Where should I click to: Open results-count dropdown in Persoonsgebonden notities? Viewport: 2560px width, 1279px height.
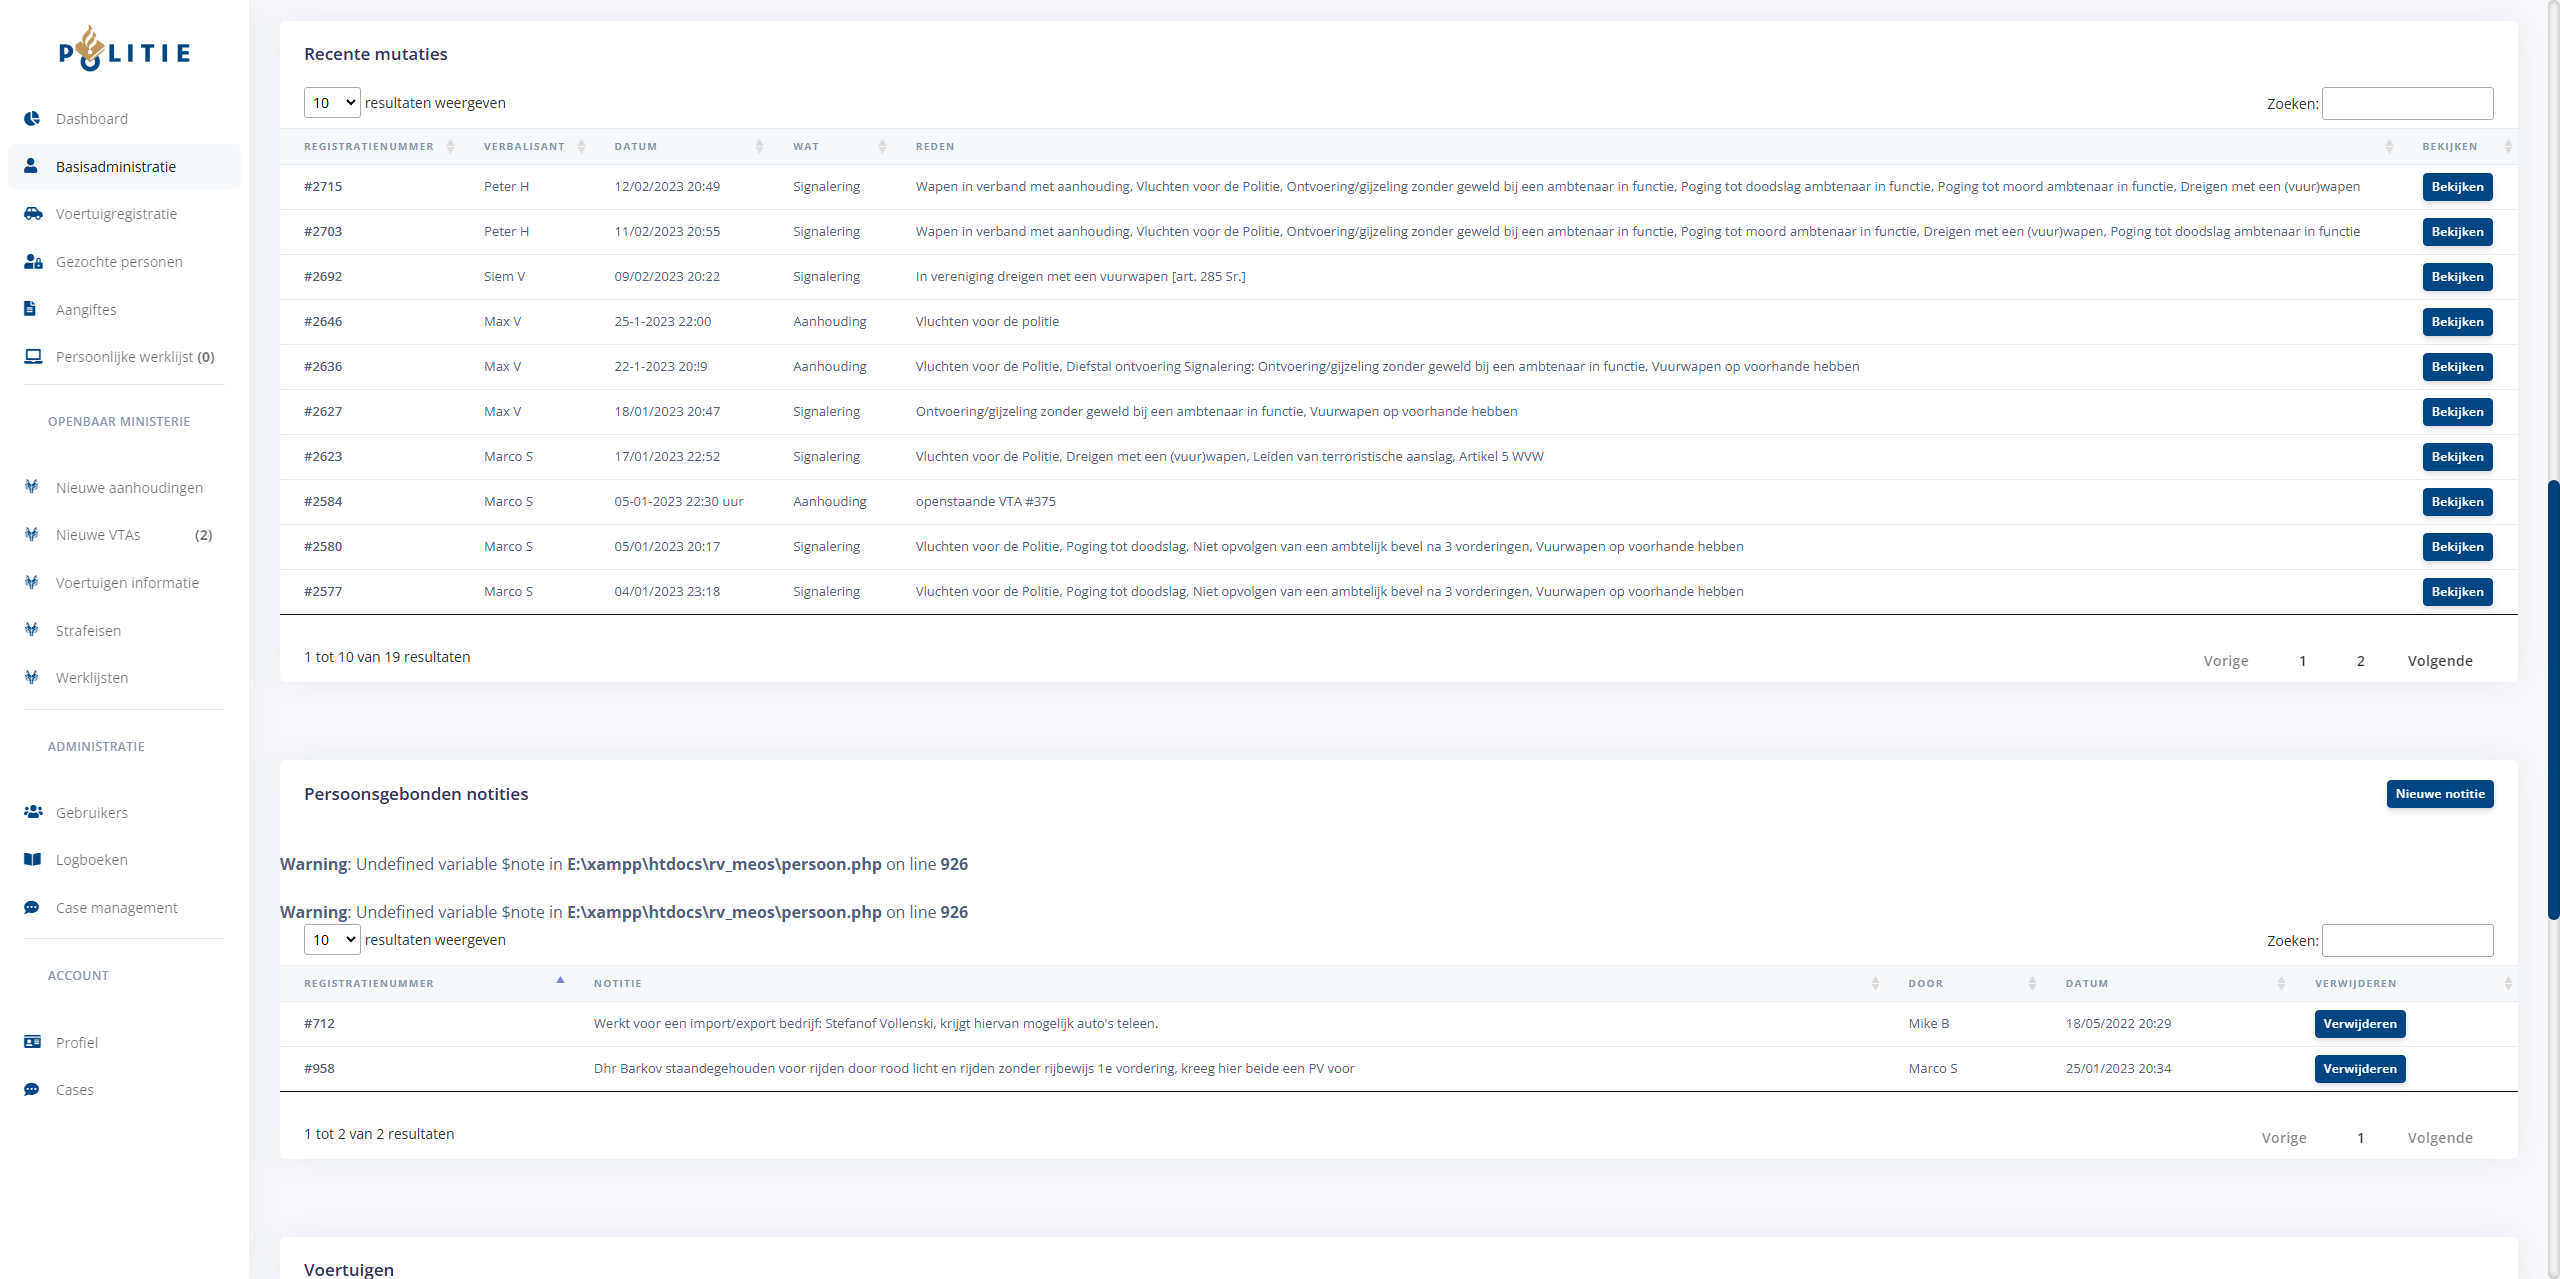pyautogui.click(x=332, y=940)
